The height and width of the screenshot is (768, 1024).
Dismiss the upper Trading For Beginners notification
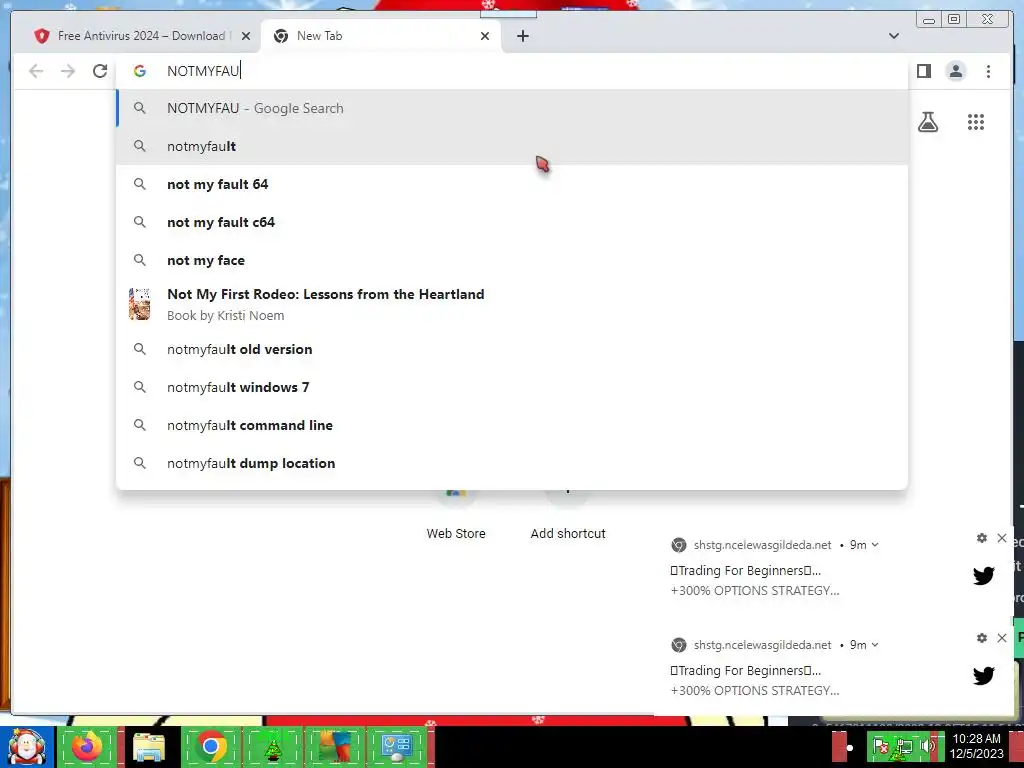(x=1002, y=537)
